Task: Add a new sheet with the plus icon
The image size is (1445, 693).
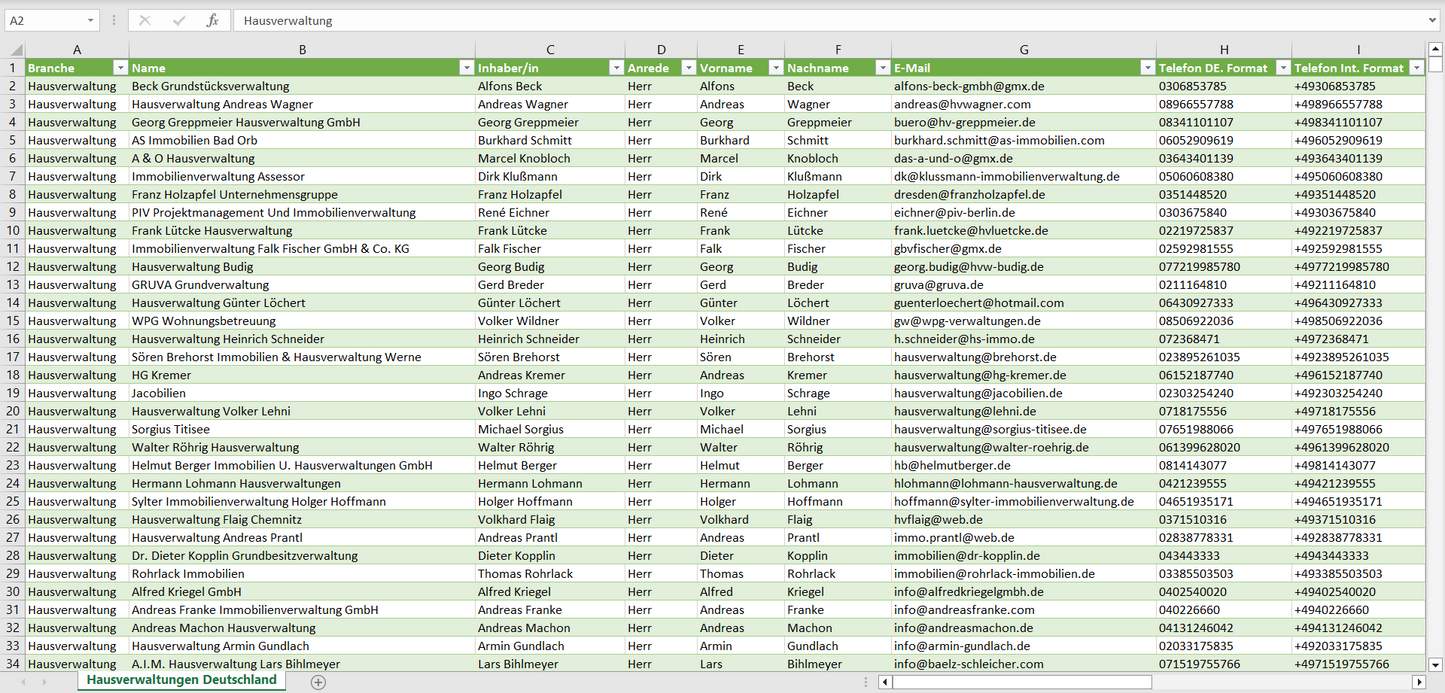Action: [x=318, y=682]
